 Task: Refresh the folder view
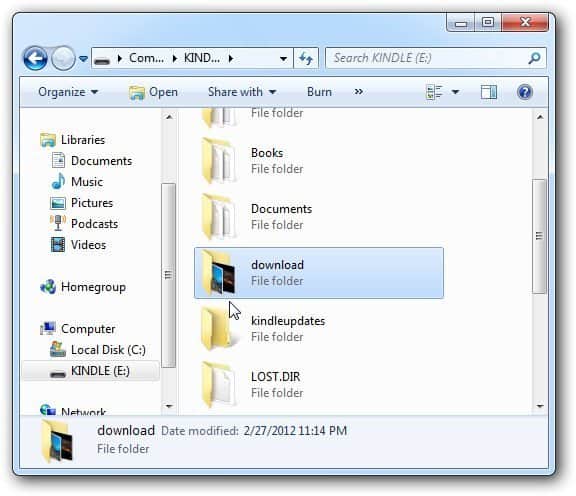tap(306, 58)
